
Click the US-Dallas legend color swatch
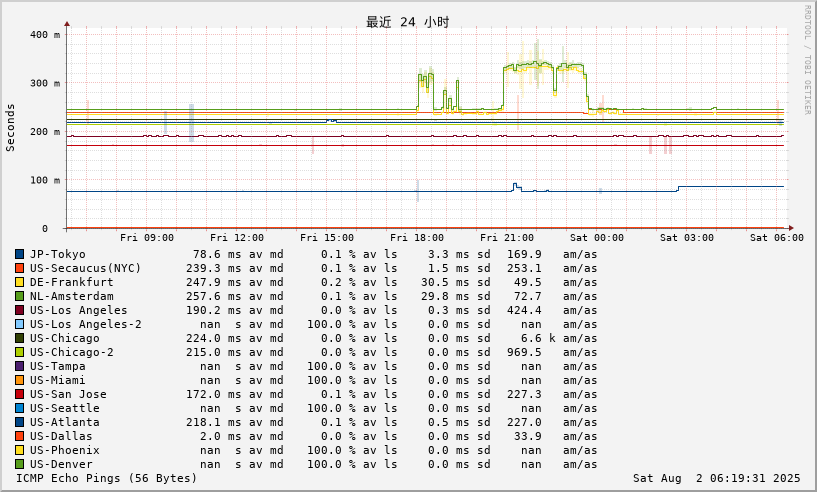20,436
